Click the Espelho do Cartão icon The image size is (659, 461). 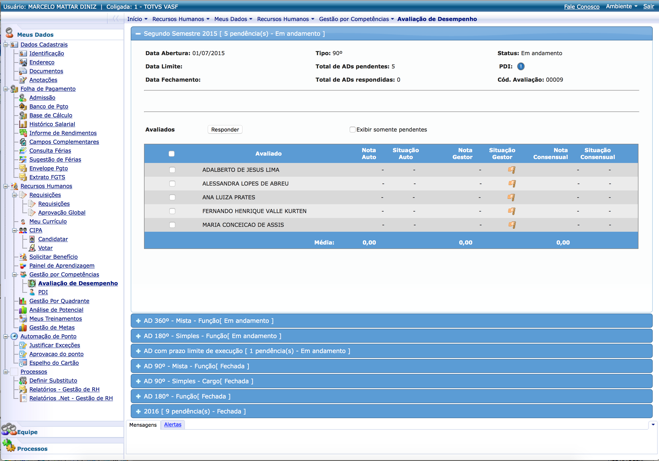tap(23, 363)
